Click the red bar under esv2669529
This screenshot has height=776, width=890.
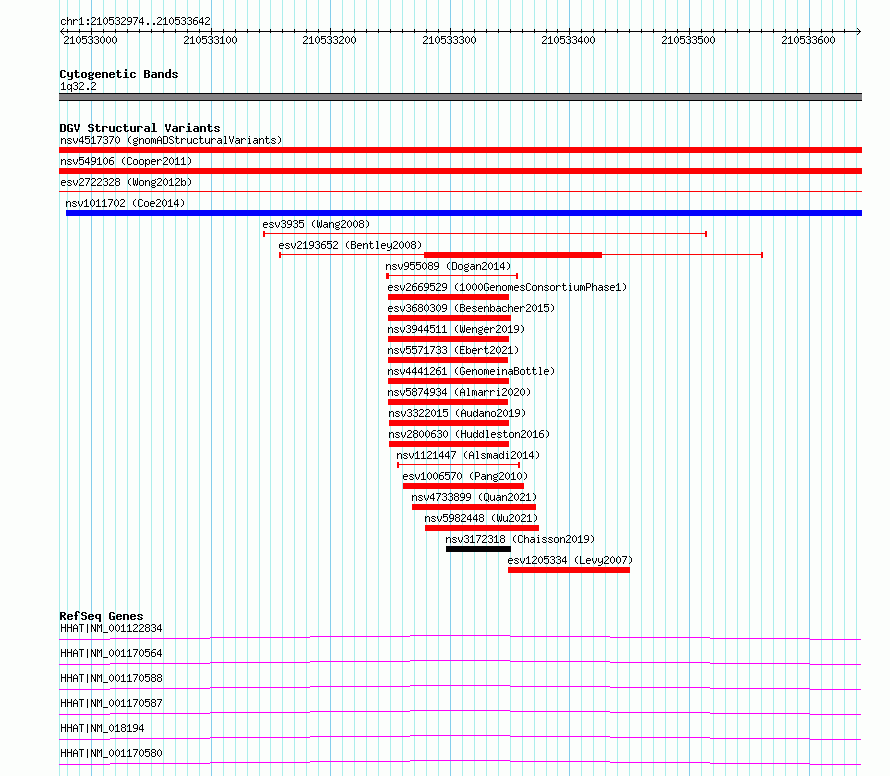pos(448,297)
